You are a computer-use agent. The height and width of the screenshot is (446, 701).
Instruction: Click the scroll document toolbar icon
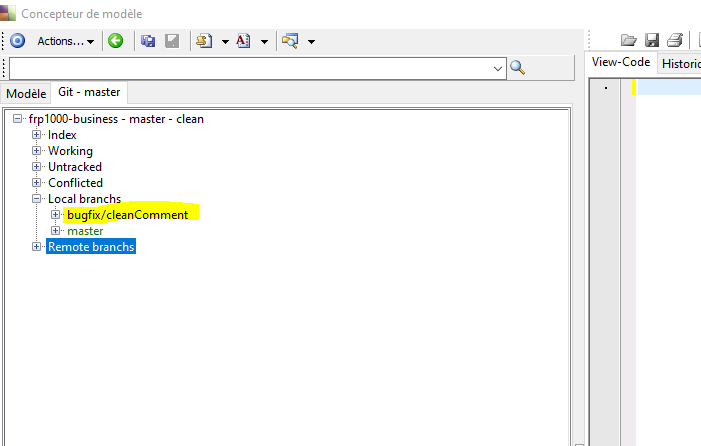[204, 41]
